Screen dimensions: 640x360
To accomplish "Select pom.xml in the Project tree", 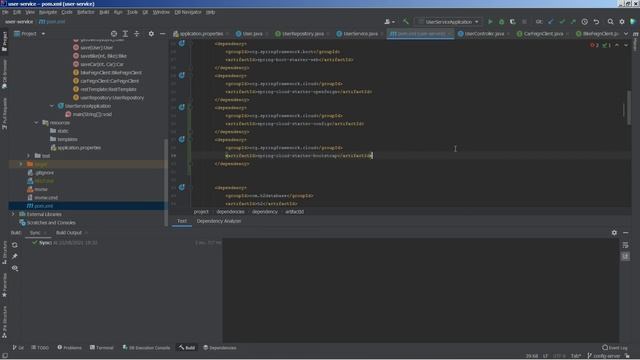I will 44,206.
